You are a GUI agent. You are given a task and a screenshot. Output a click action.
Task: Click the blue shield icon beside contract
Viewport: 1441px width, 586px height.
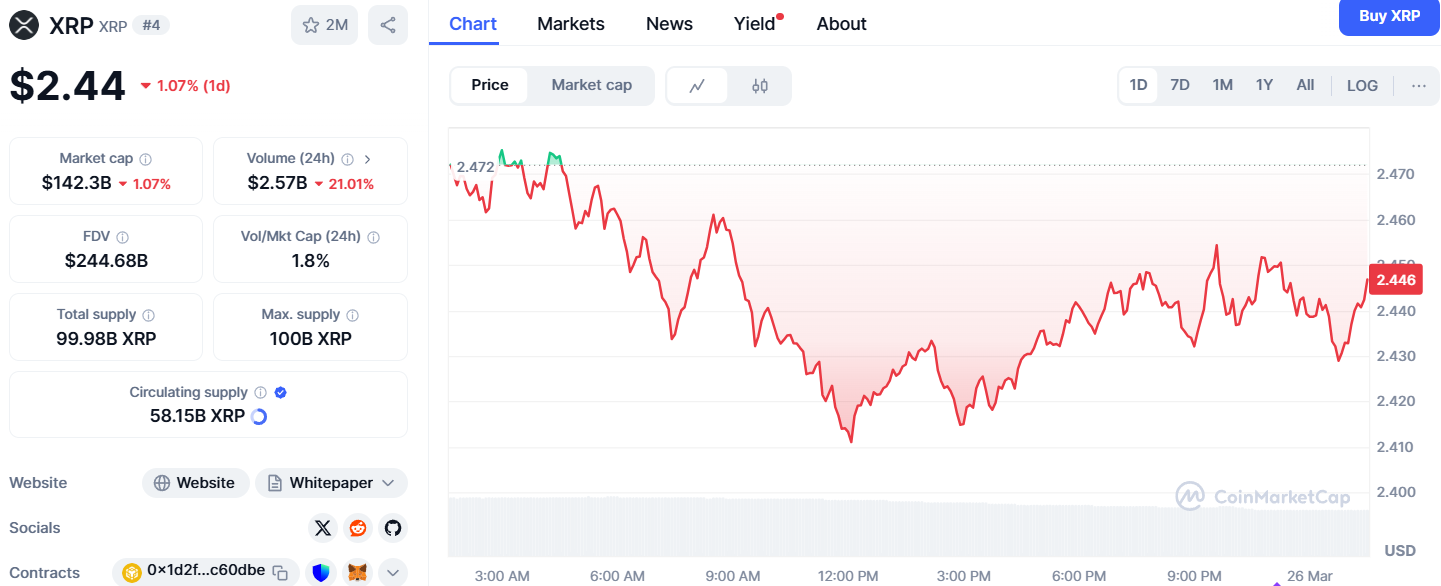pos(320,573)
